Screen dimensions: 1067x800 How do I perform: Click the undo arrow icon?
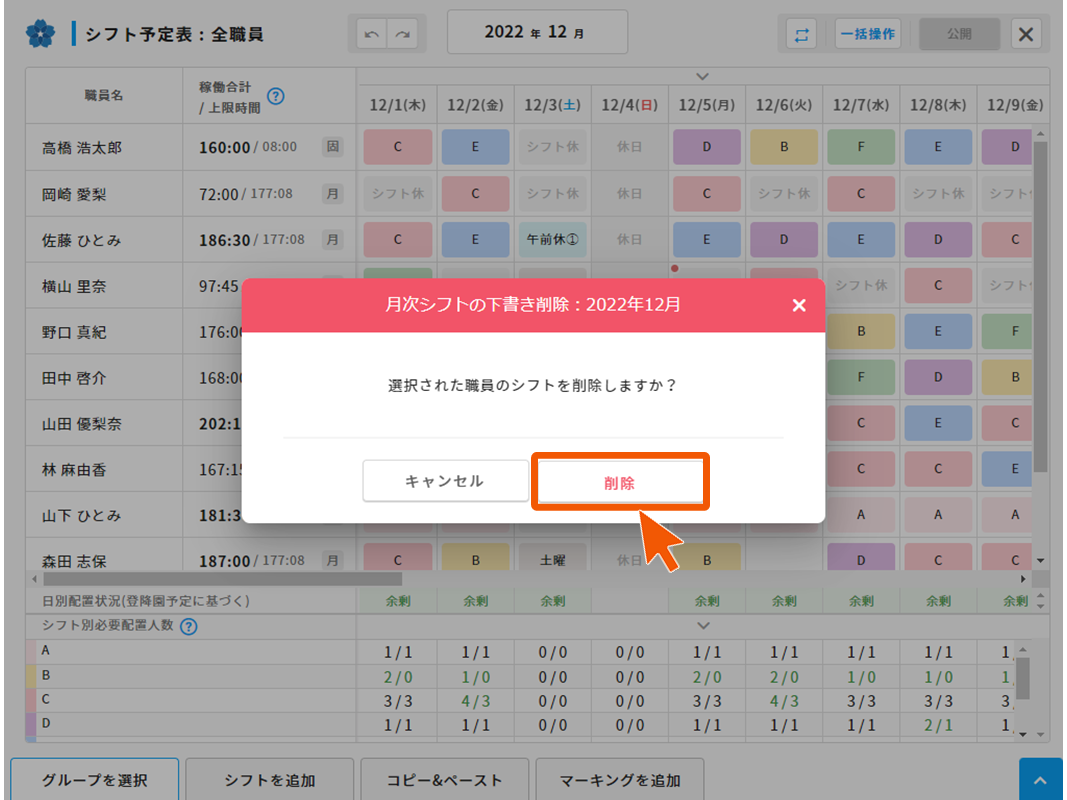click(372, 34)
